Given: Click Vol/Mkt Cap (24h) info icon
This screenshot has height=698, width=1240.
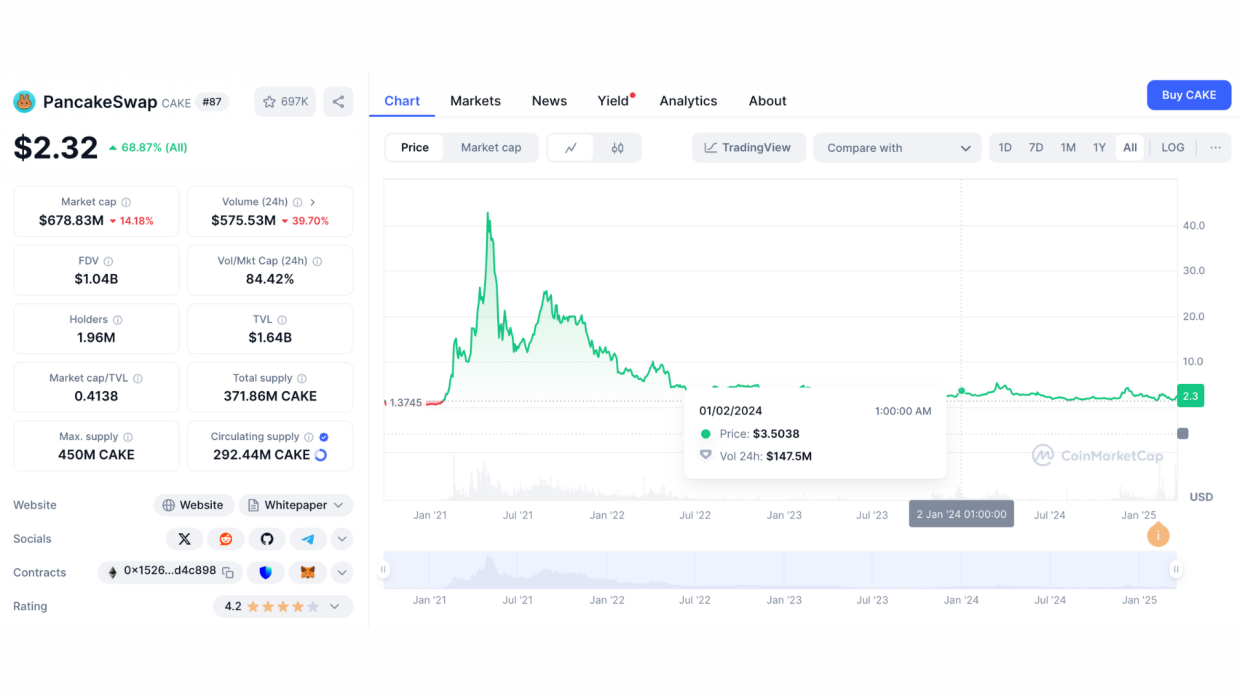Looking at the screenshot, I should [317, 261].
